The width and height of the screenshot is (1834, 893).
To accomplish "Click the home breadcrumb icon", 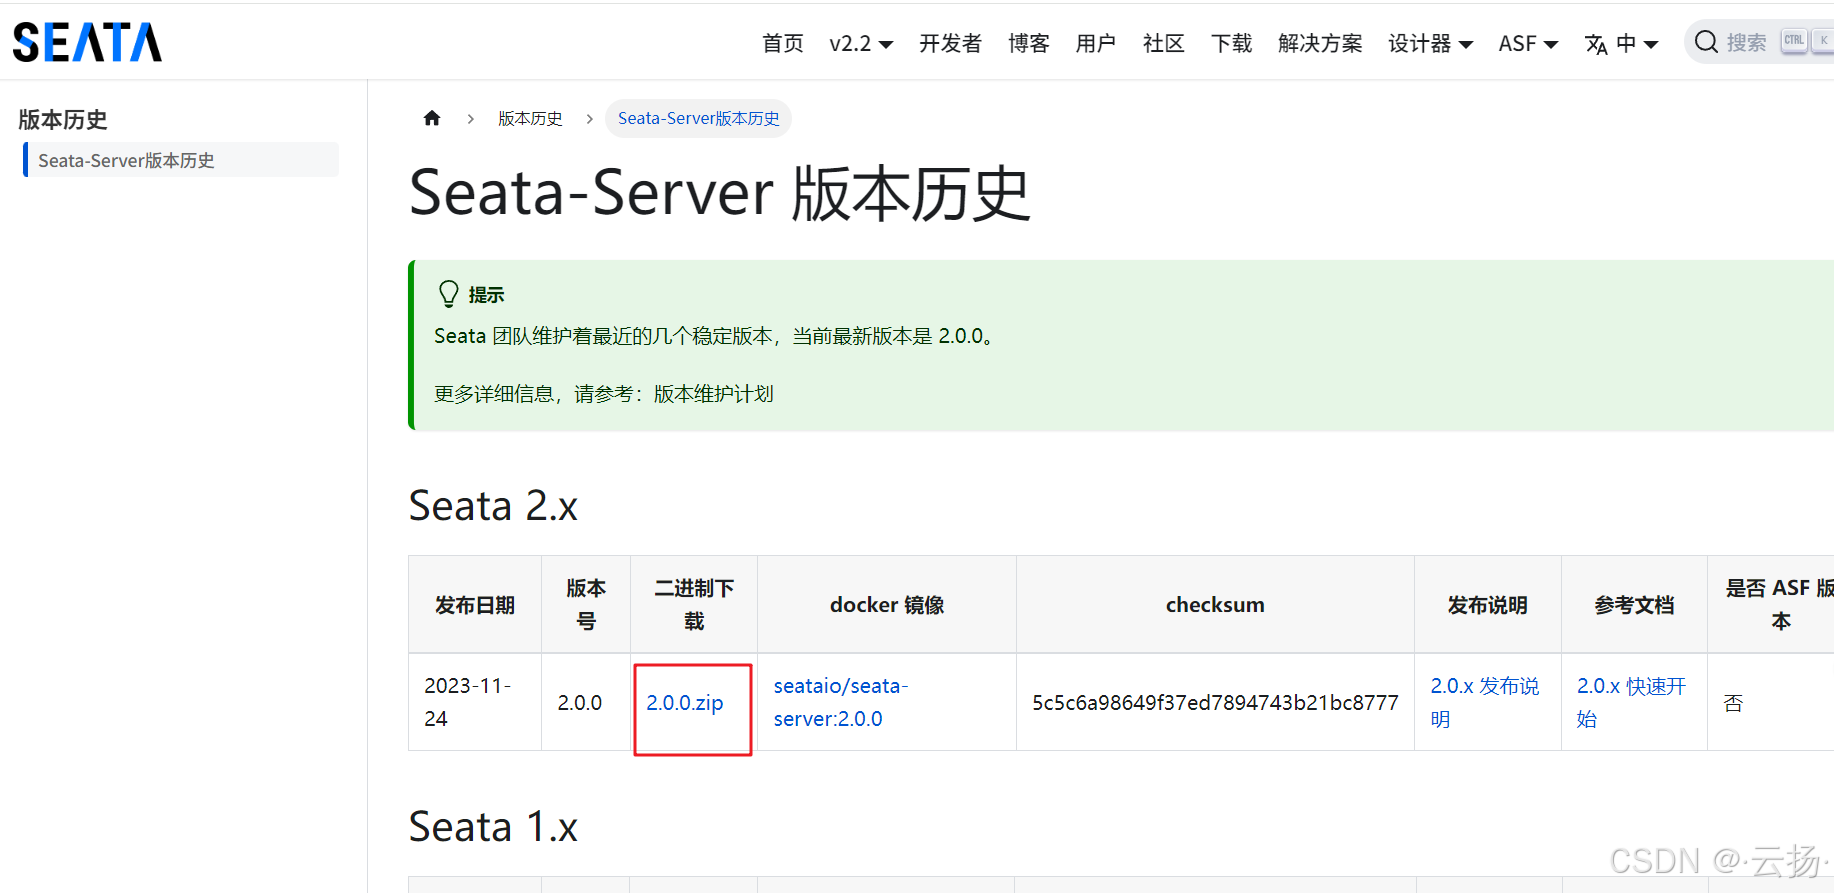I will point(432,118).
